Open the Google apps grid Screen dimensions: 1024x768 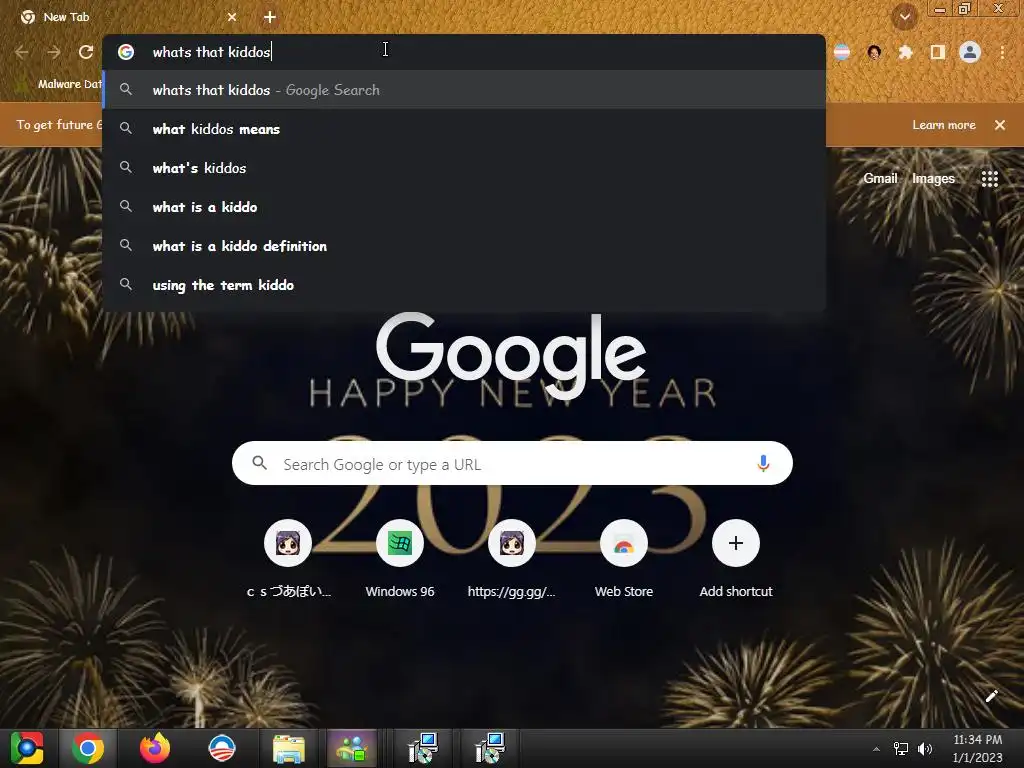pyautogui.click(x=990, y=179)
